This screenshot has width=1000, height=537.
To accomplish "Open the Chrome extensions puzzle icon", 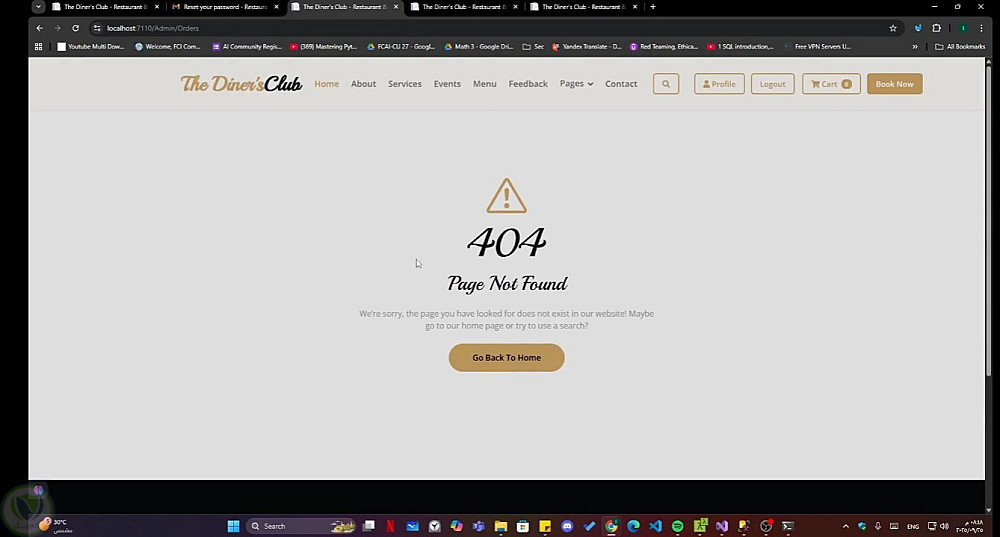I will pos(936,28).
